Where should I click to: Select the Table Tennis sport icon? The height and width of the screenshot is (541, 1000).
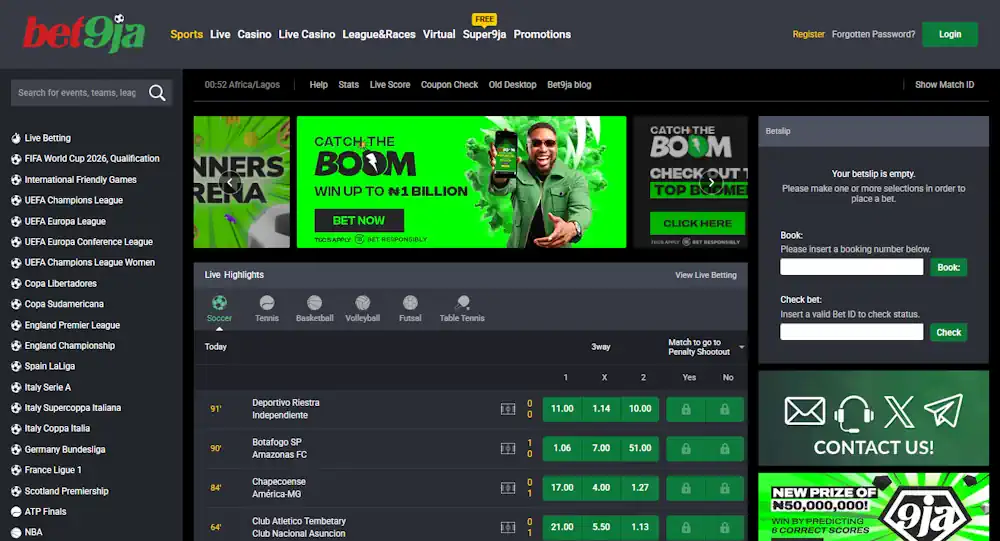(x=462, y=302)
